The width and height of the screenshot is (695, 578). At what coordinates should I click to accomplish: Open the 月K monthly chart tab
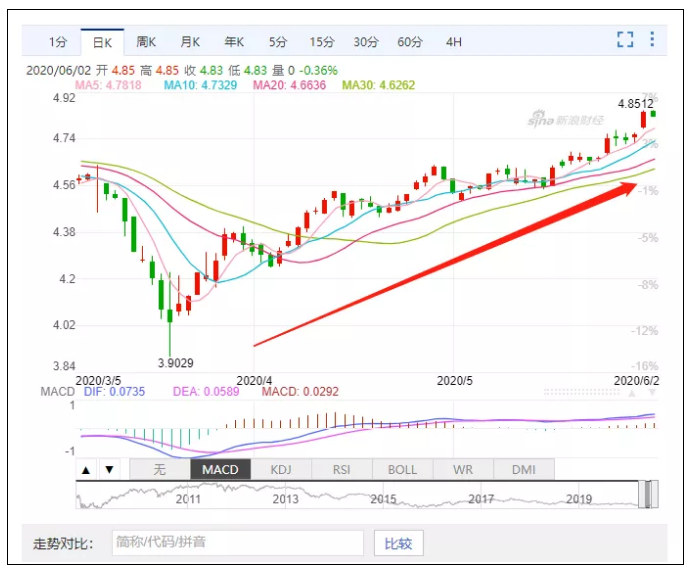pyautogui.click(x=190, y=42)
